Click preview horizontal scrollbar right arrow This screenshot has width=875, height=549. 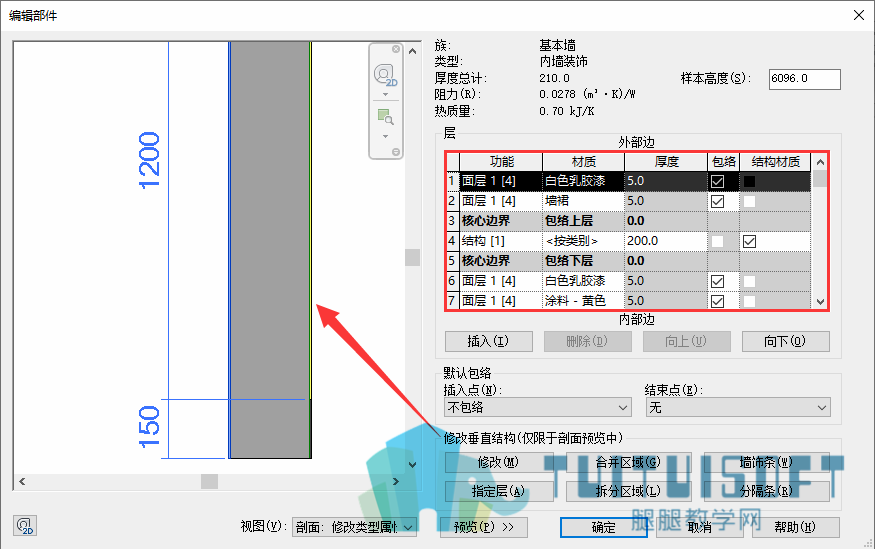point(396,481)
